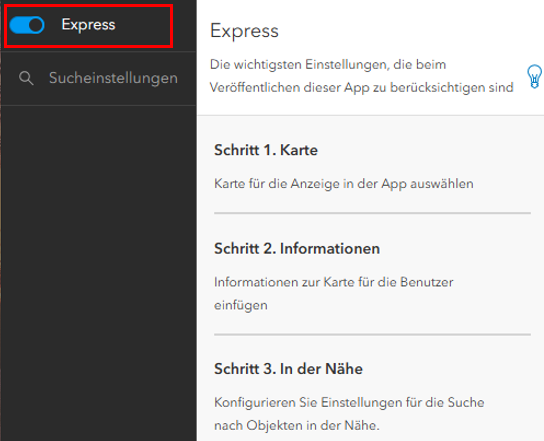Viewport: 544px width, 441px height.
Task: Click the search magnifier icon
Action: pyautogui.click(x=26, y=78)
